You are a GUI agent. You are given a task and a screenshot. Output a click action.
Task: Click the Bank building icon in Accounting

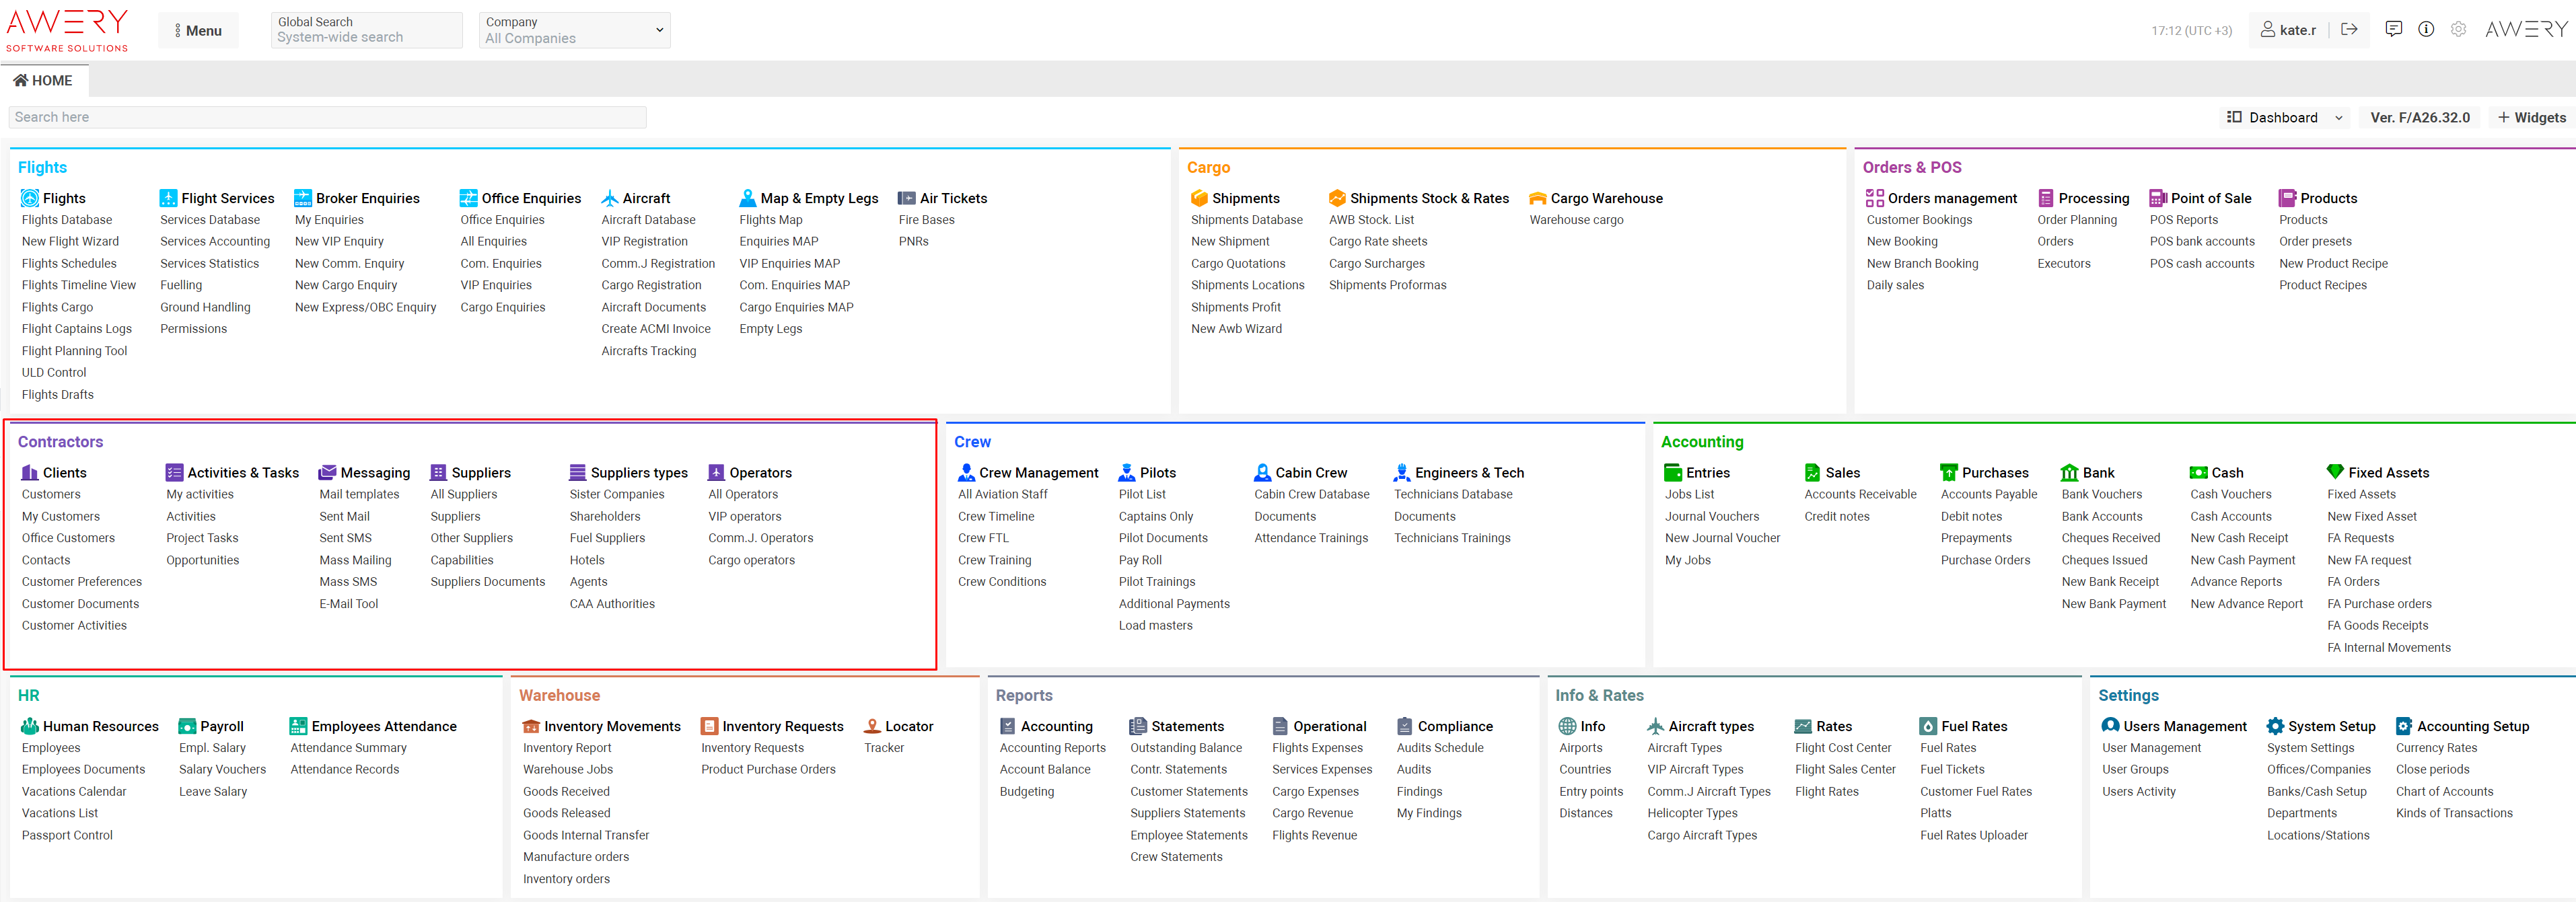tap(2069, 472)
